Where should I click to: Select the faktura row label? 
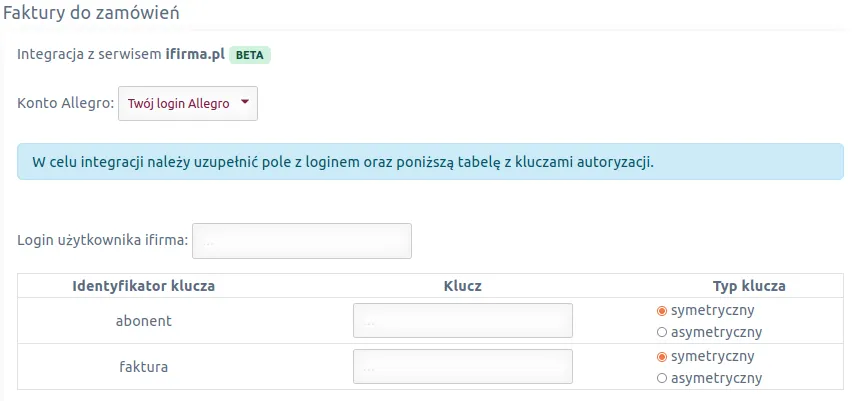143,367
